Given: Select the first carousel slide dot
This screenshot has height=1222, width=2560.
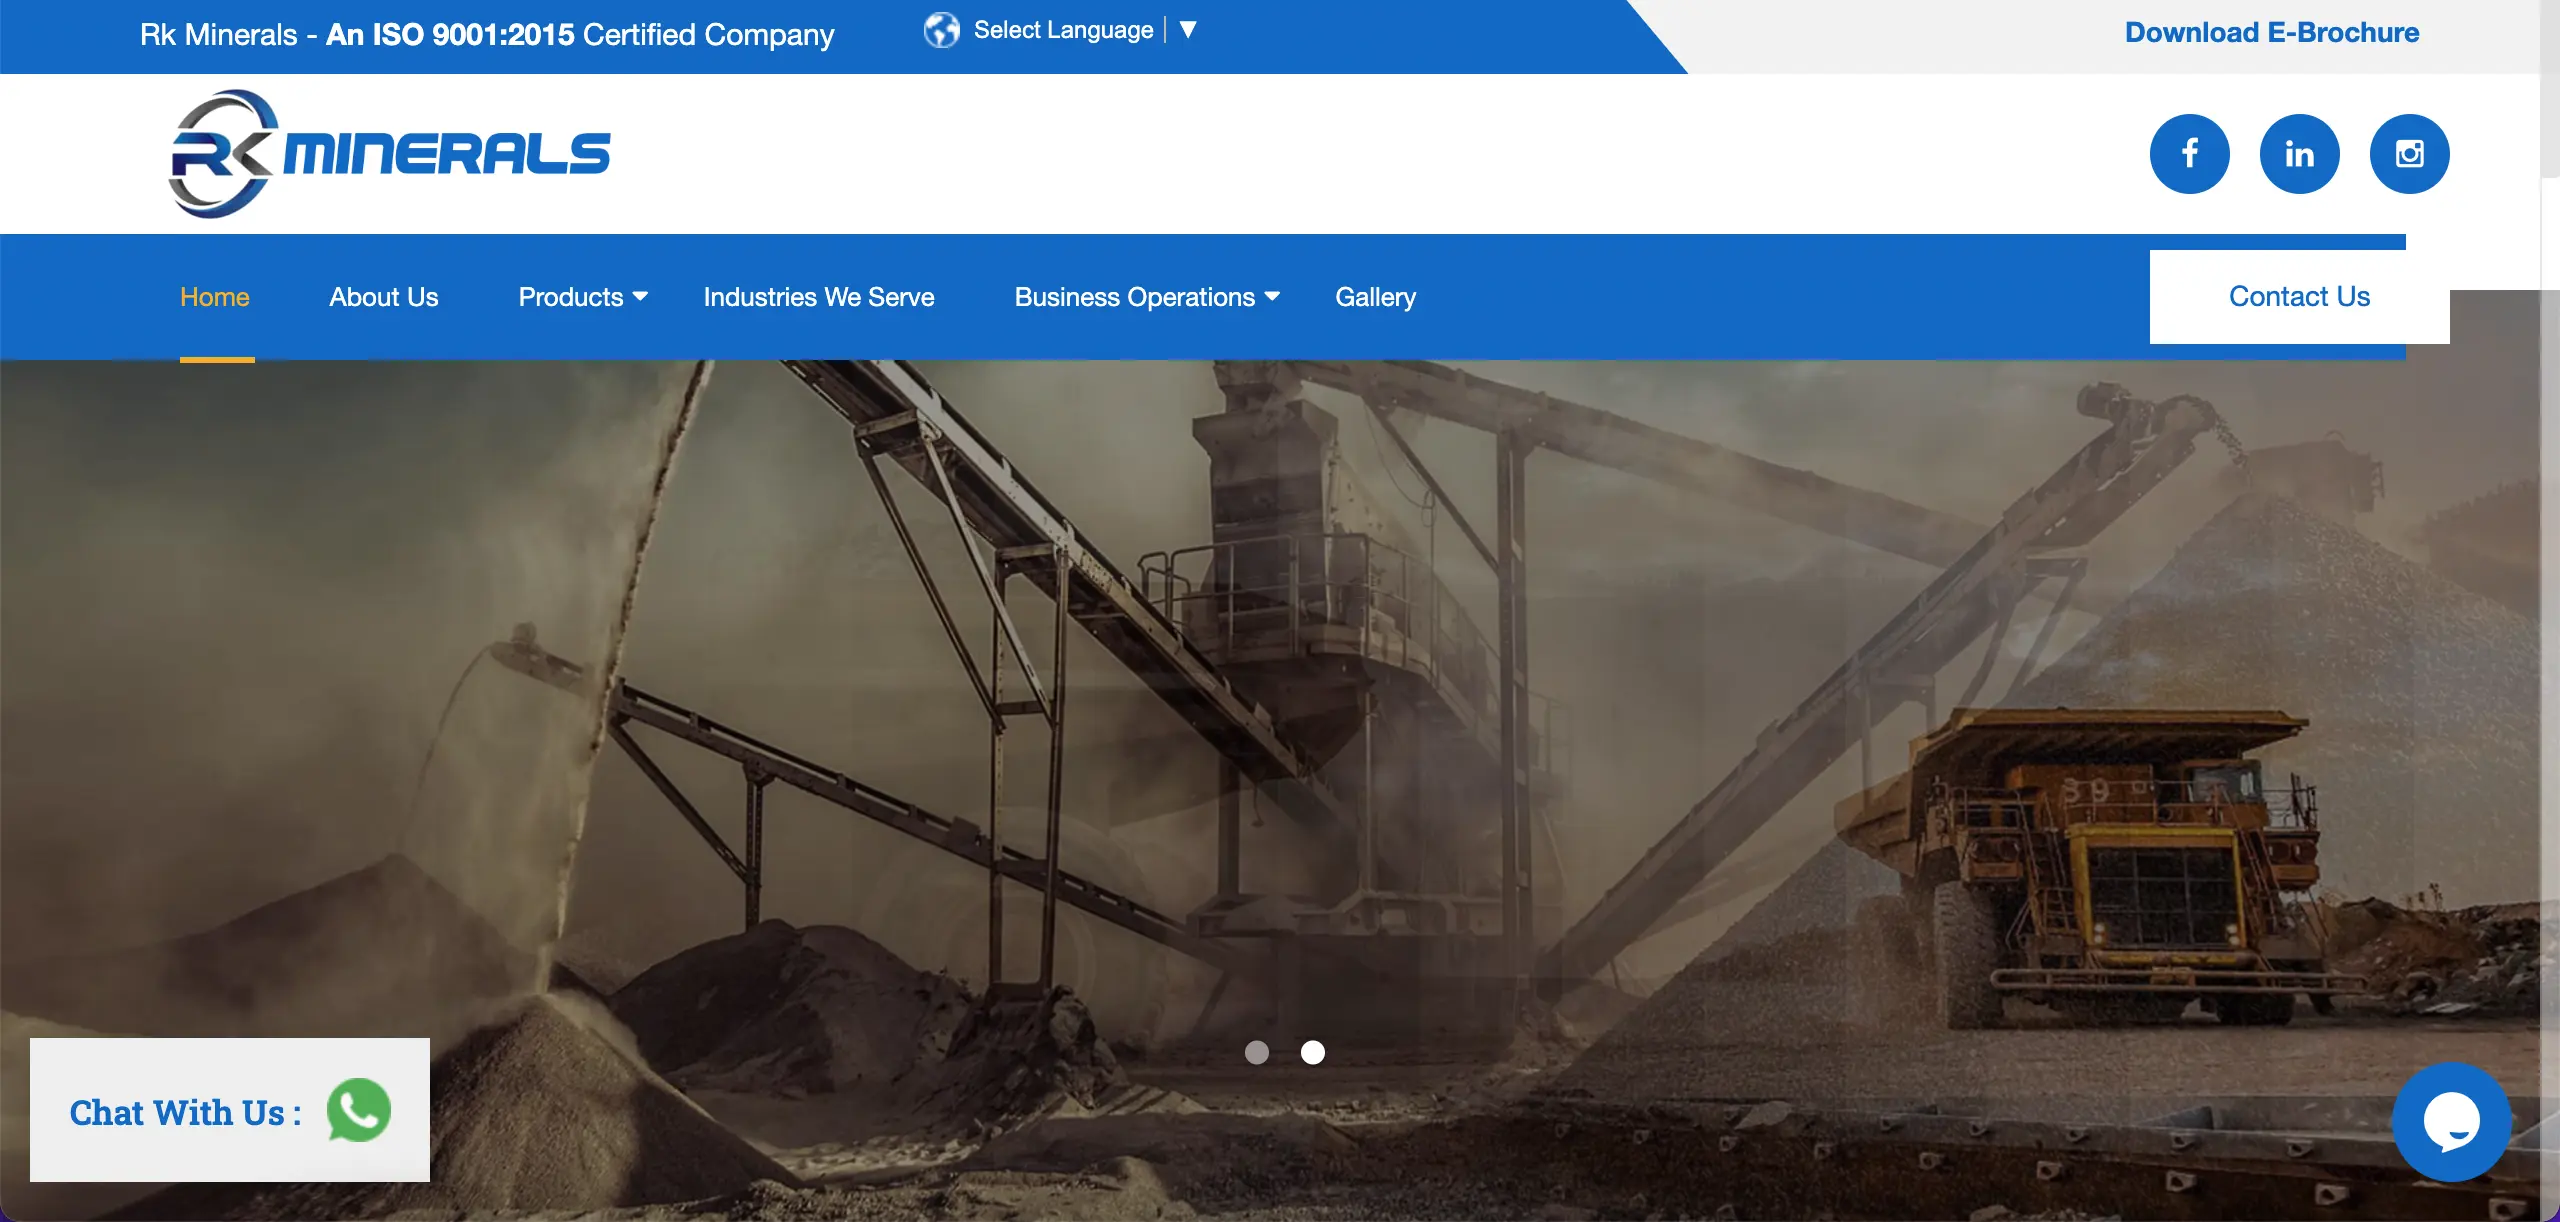Looking at the screenshot, I should click(1257, 1052).
